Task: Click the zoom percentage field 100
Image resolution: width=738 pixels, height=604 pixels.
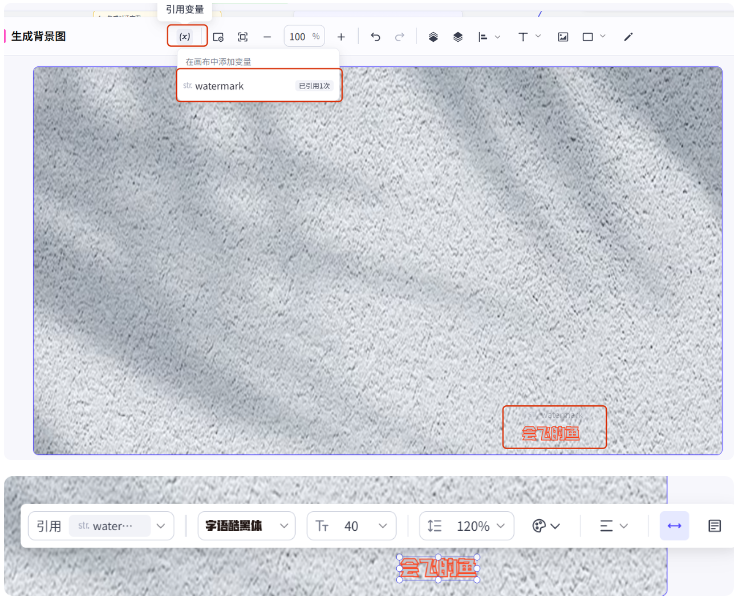Action: pos(304,36)
